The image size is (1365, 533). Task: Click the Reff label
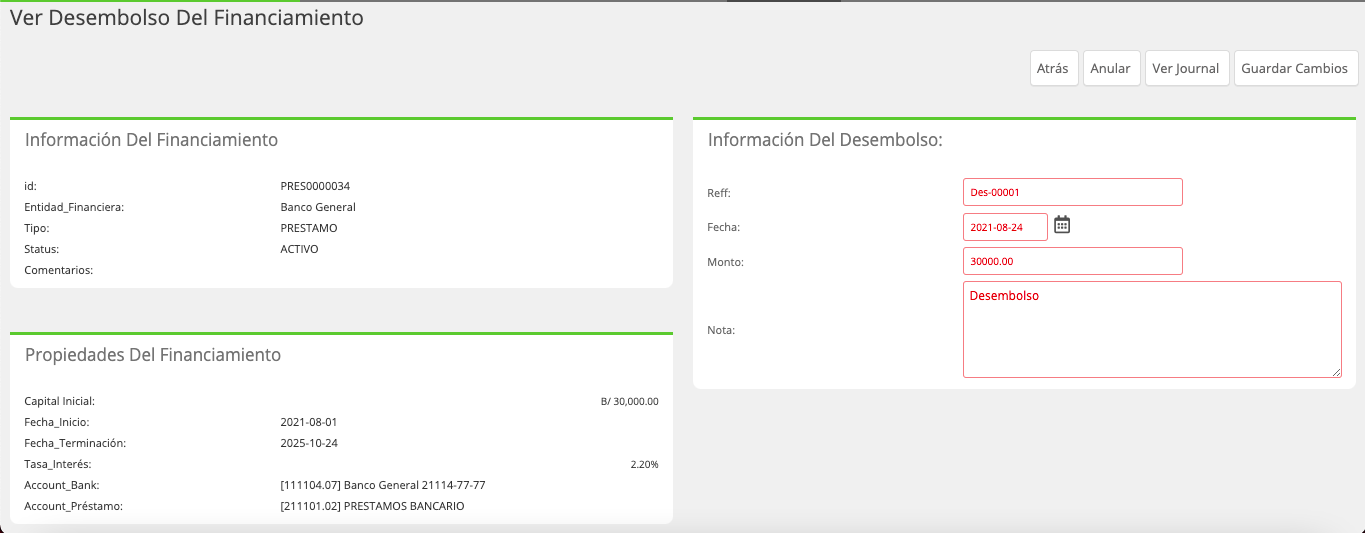719,193
